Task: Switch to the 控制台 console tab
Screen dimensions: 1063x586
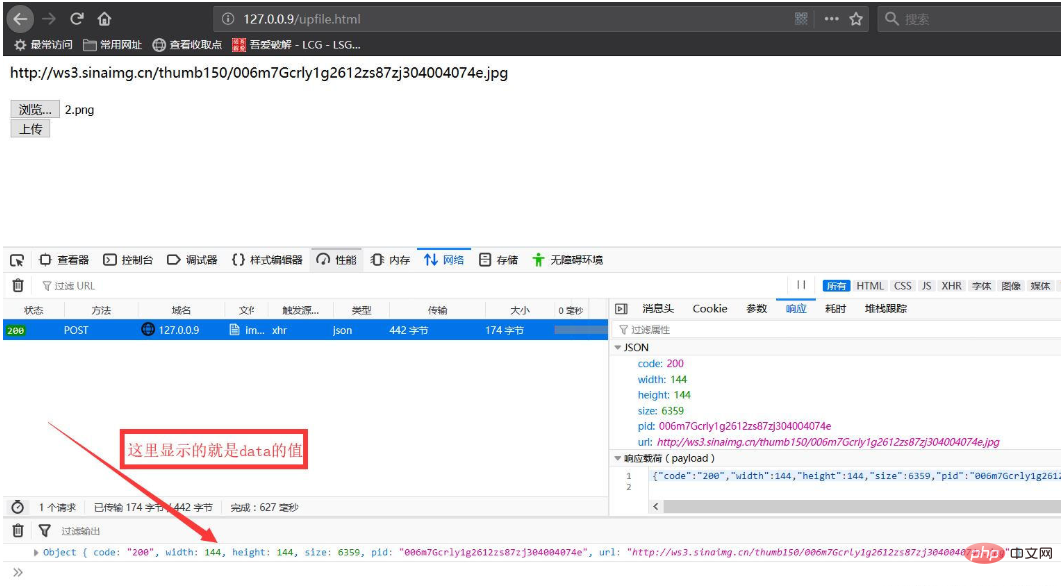Action: pyautogui.click(x=128, y=260)
